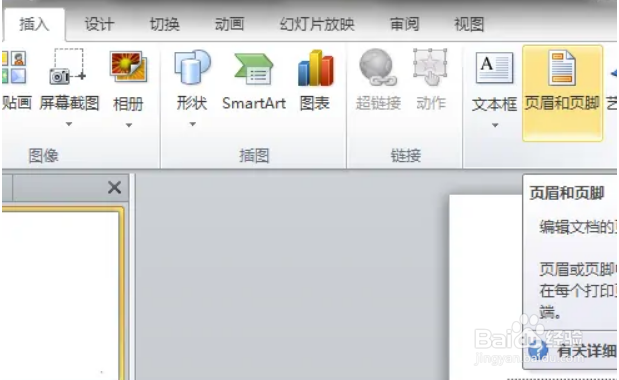
Task: Click the 文本框 text box icon
Action: point(494,68)
